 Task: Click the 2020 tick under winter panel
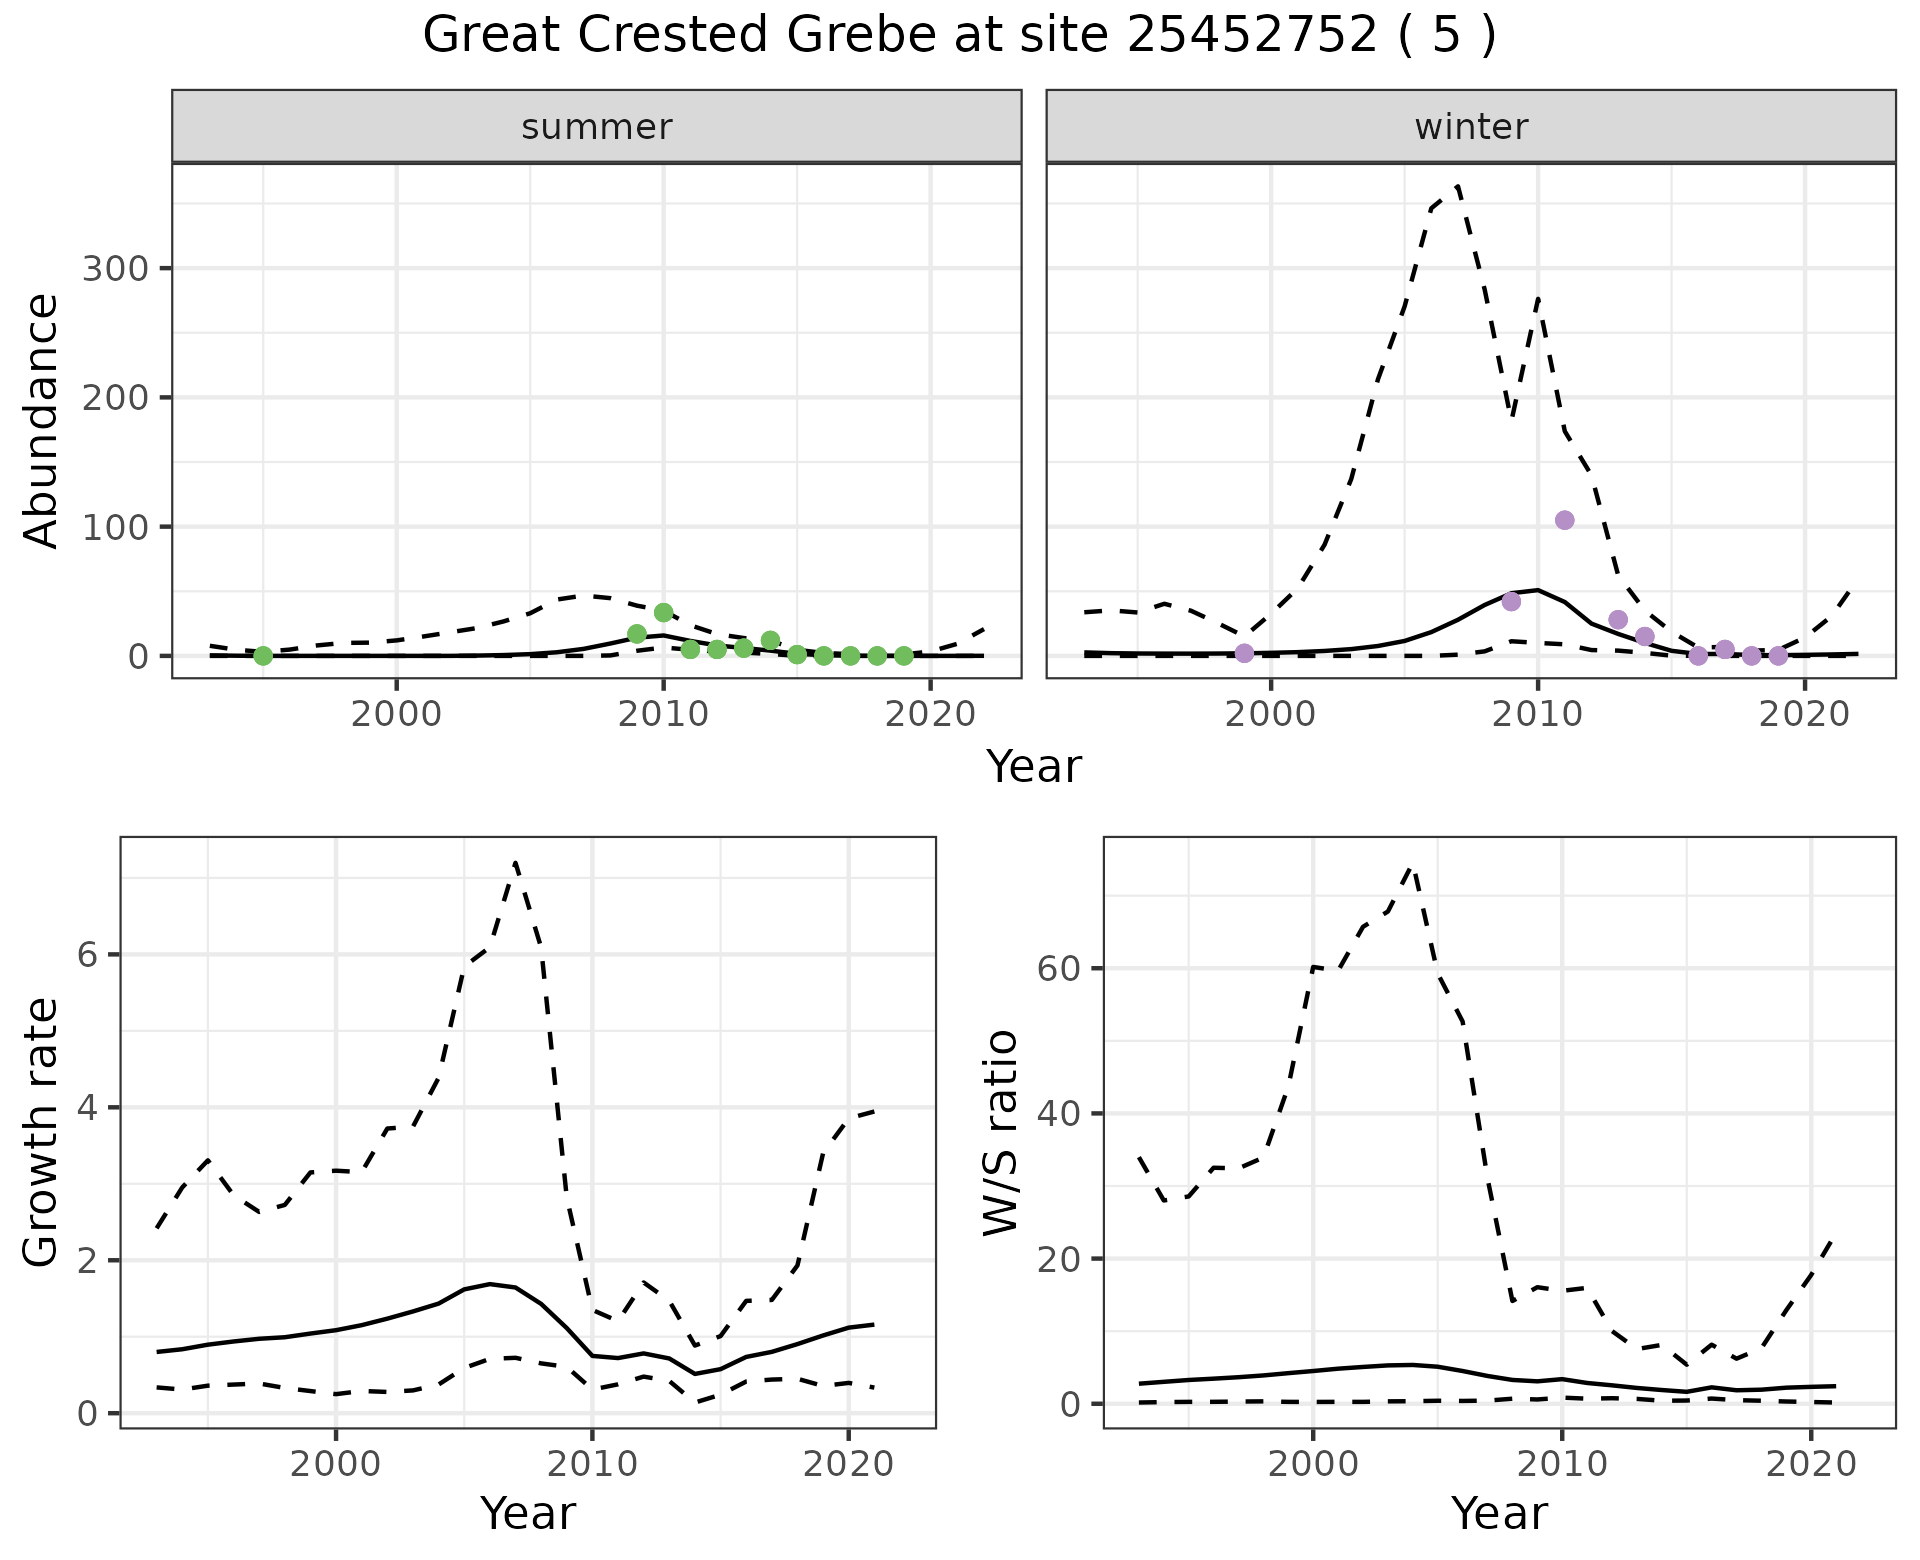tap(1804, 714)
